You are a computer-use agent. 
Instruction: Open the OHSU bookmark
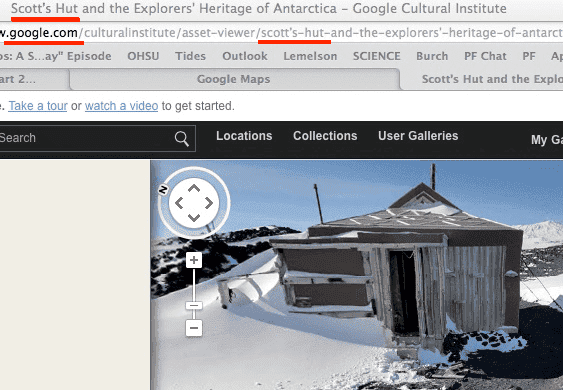point(143,56)
